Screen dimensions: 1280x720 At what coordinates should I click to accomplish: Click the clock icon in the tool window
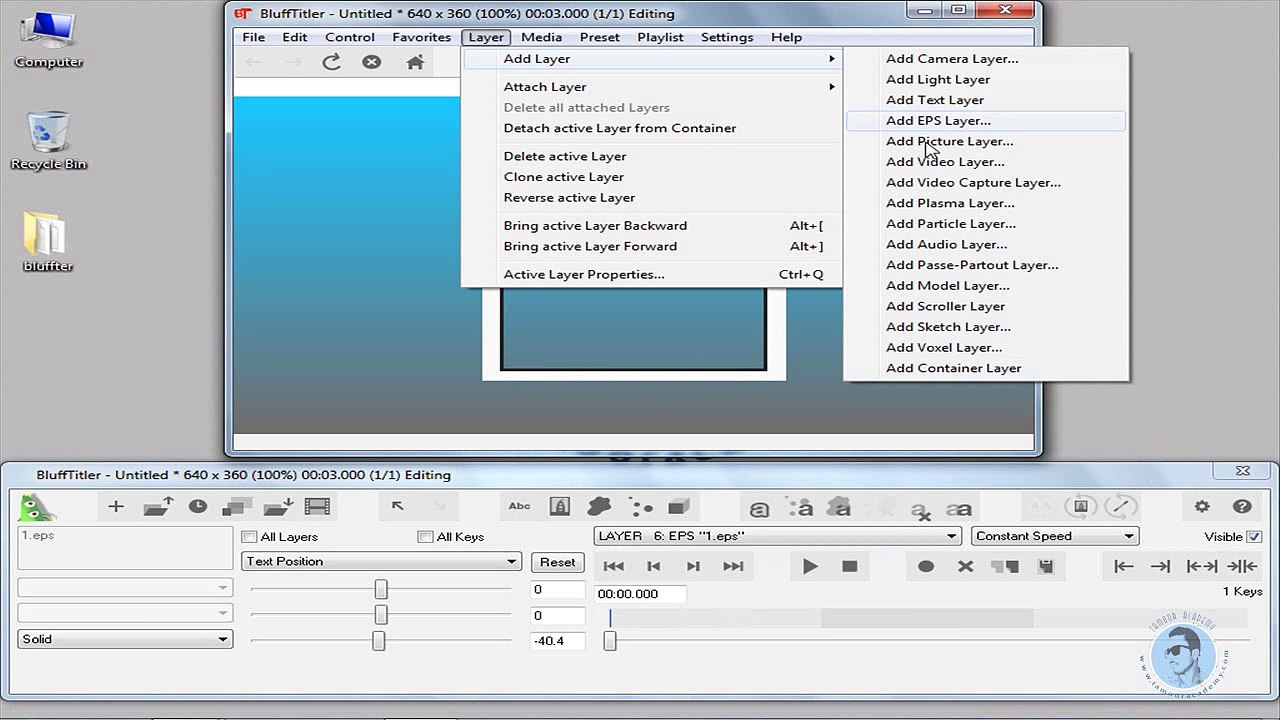[x=198, y=507]
